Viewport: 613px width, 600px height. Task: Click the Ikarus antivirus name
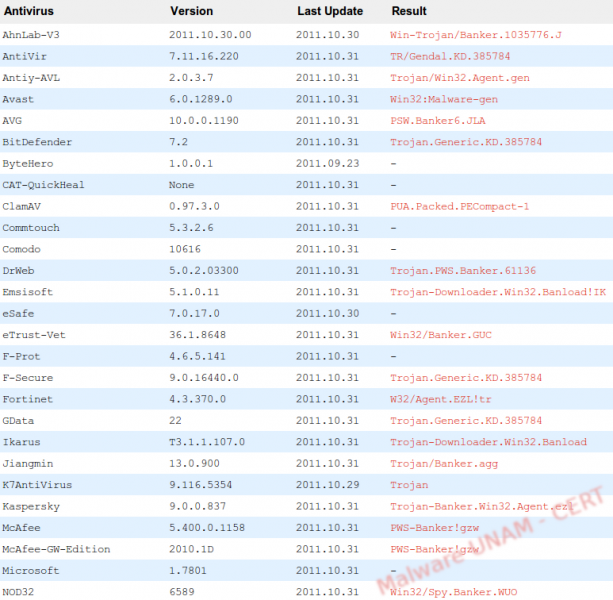point(22,442)
